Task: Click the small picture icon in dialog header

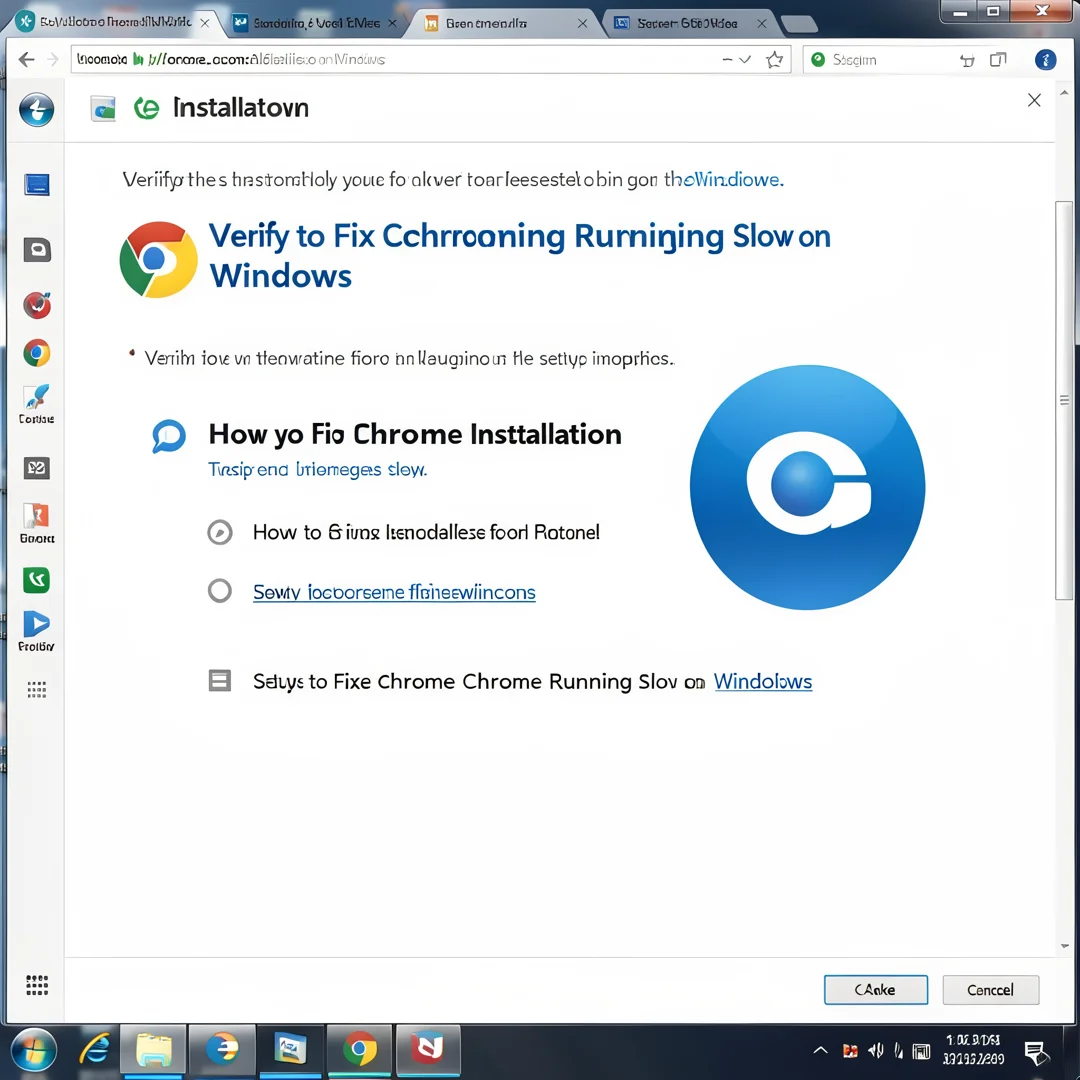Action: point(103,109)
